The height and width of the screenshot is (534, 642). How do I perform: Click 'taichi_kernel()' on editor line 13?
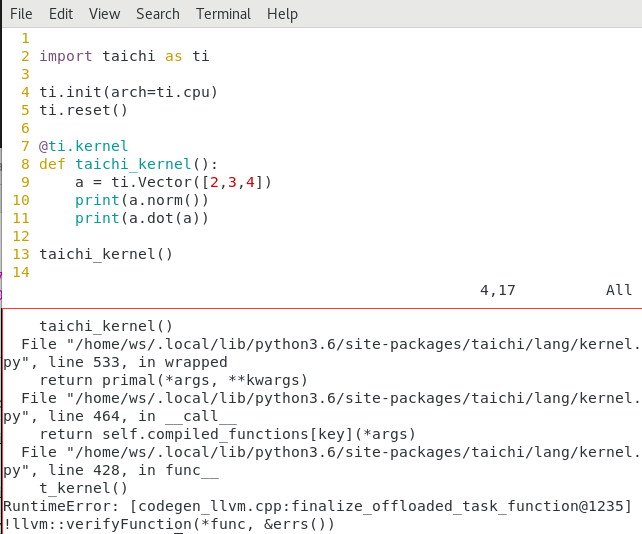click(x=106, y=254)
